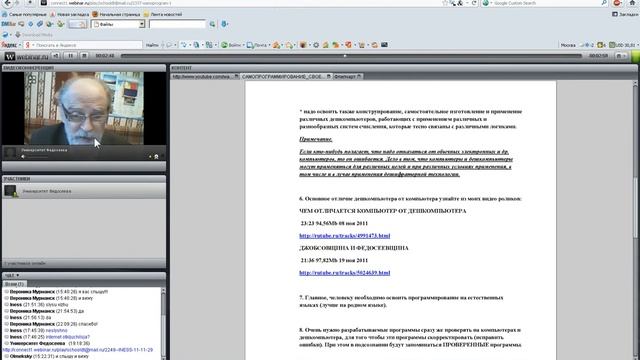Open the Почта mail button on Yandex bar
The image size is (640, 360).
(x=257, y=45)
